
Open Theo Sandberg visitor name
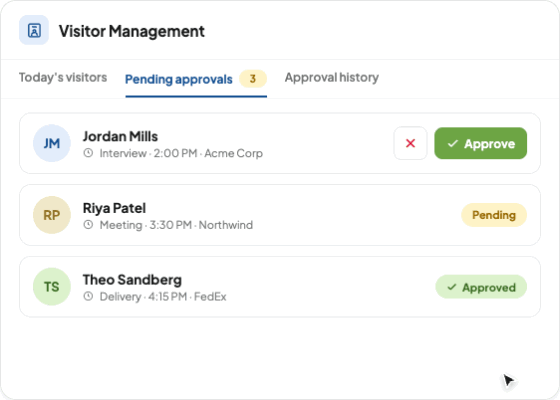coord(132,280)
